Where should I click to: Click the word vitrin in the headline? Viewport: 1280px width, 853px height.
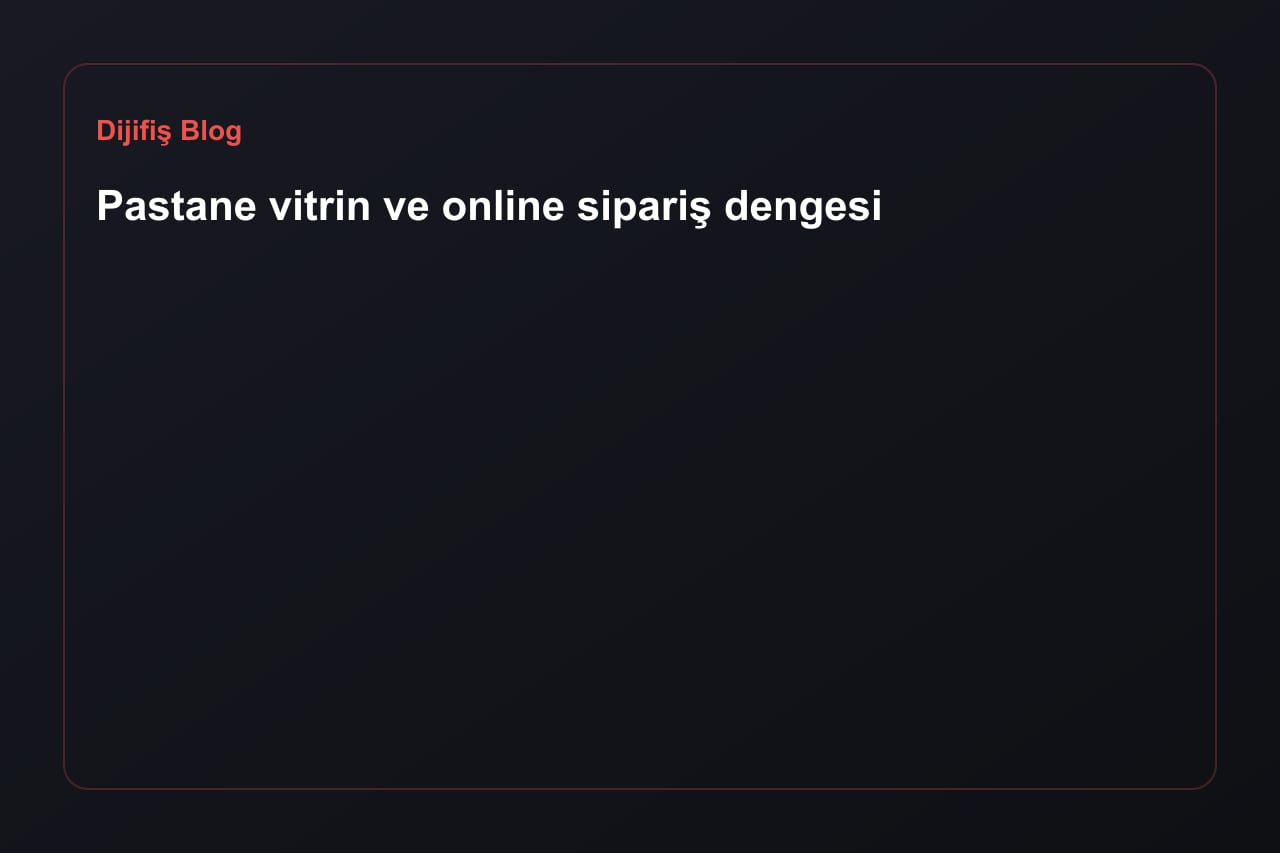315,206
